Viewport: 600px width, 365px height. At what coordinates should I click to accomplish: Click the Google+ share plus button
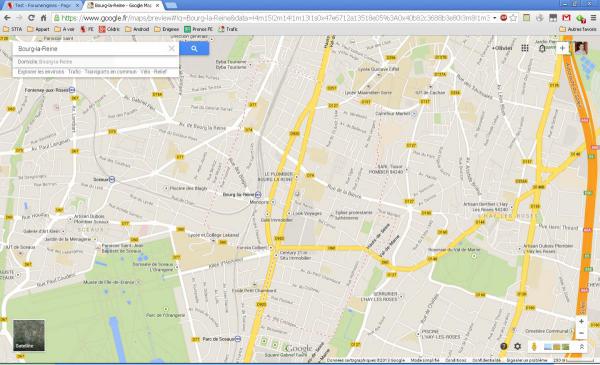(x=562, y=48)
